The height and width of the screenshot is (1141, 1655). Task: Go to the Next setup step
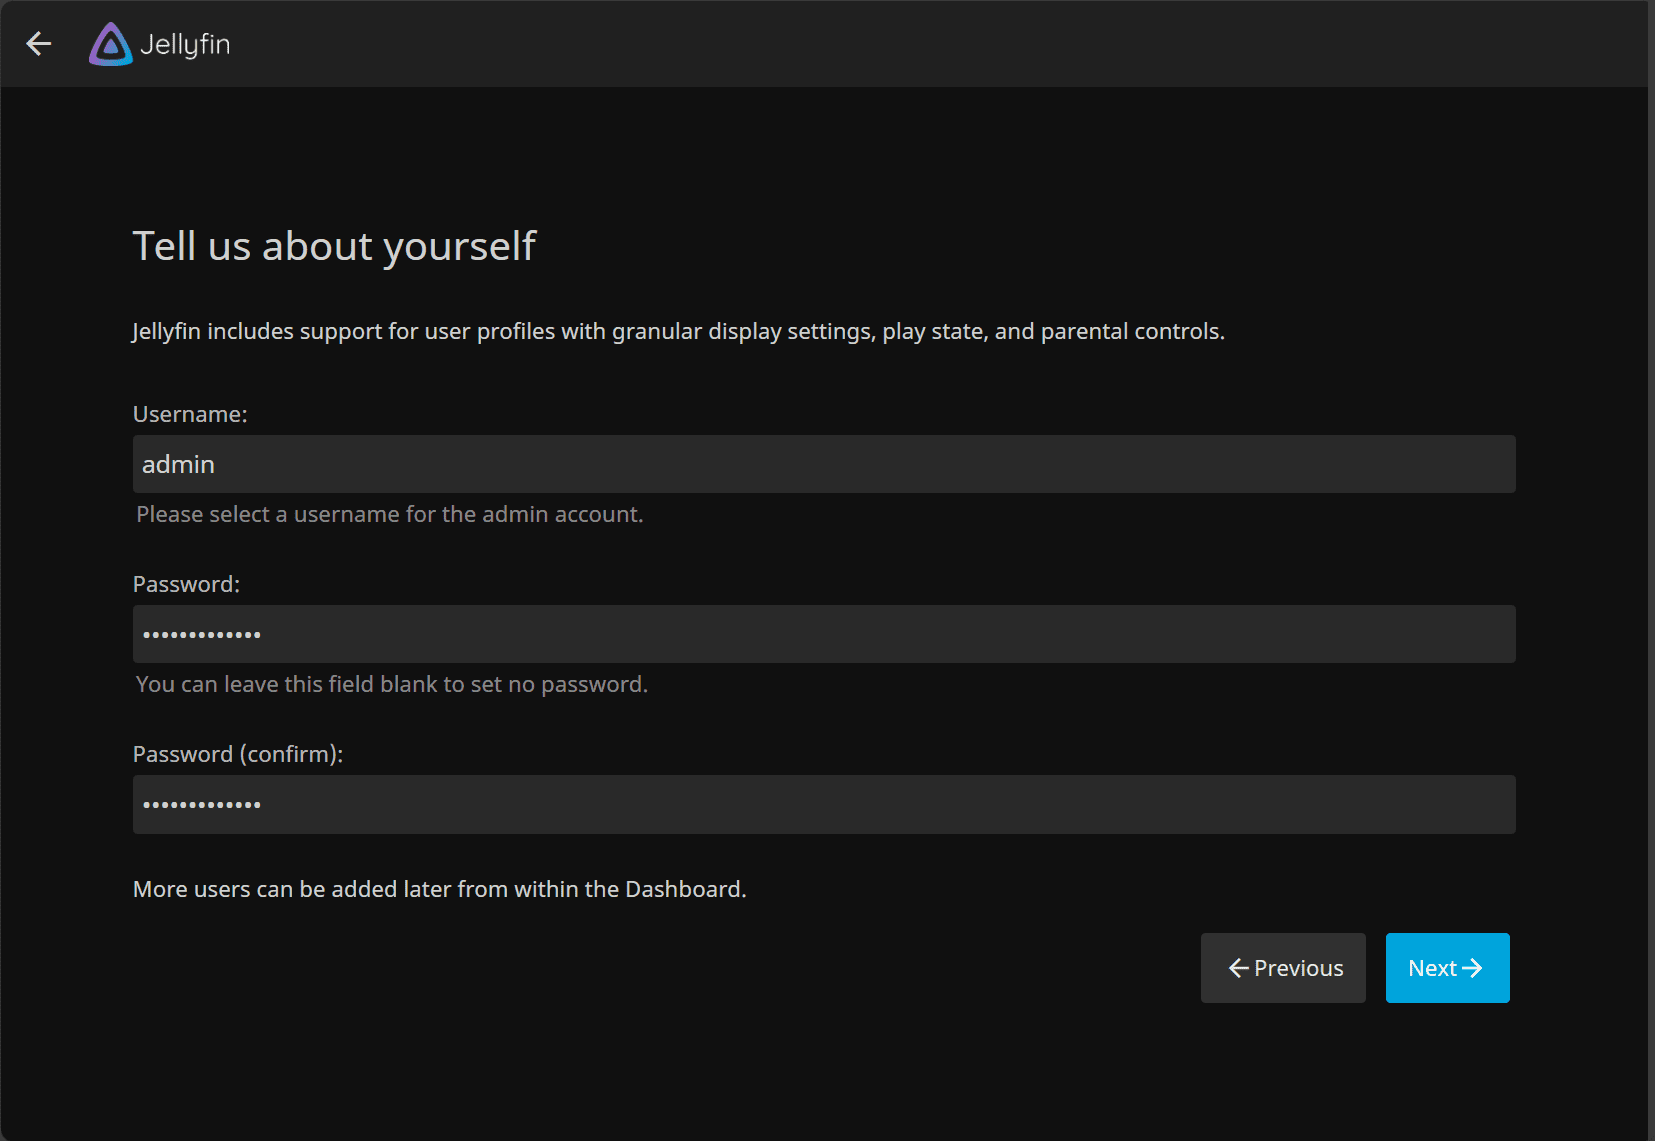pos(1446,968)
